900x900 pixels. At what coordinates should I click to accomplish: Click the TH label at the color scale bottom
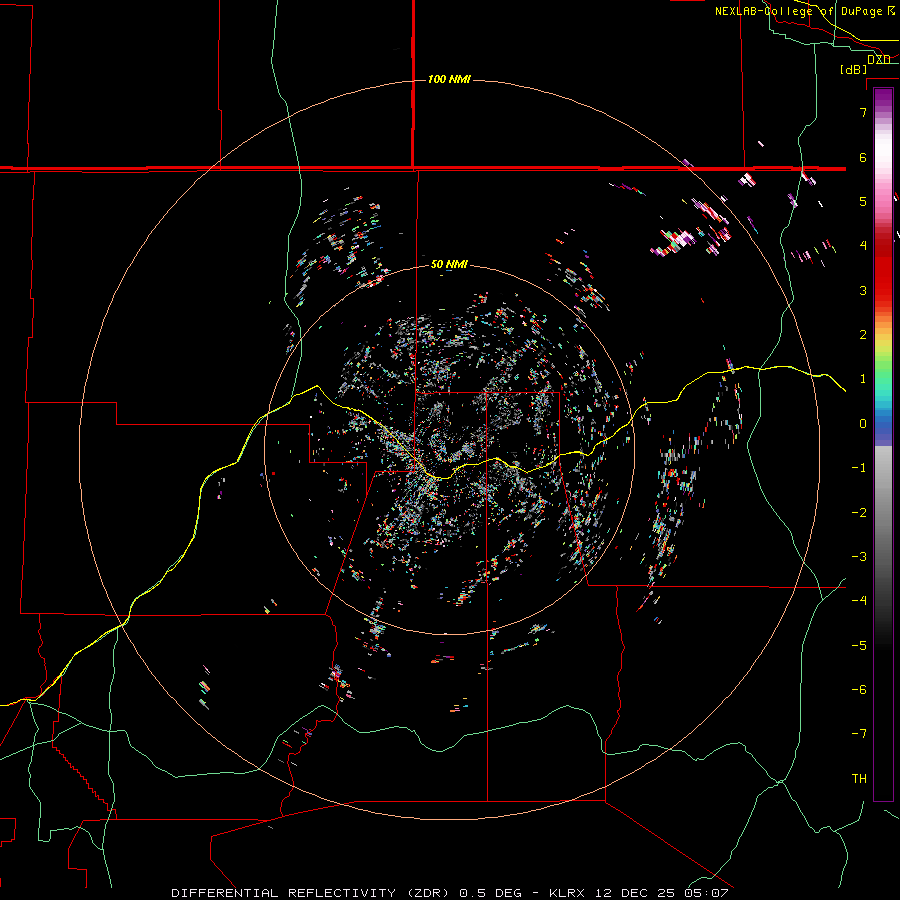click(859, 779)
